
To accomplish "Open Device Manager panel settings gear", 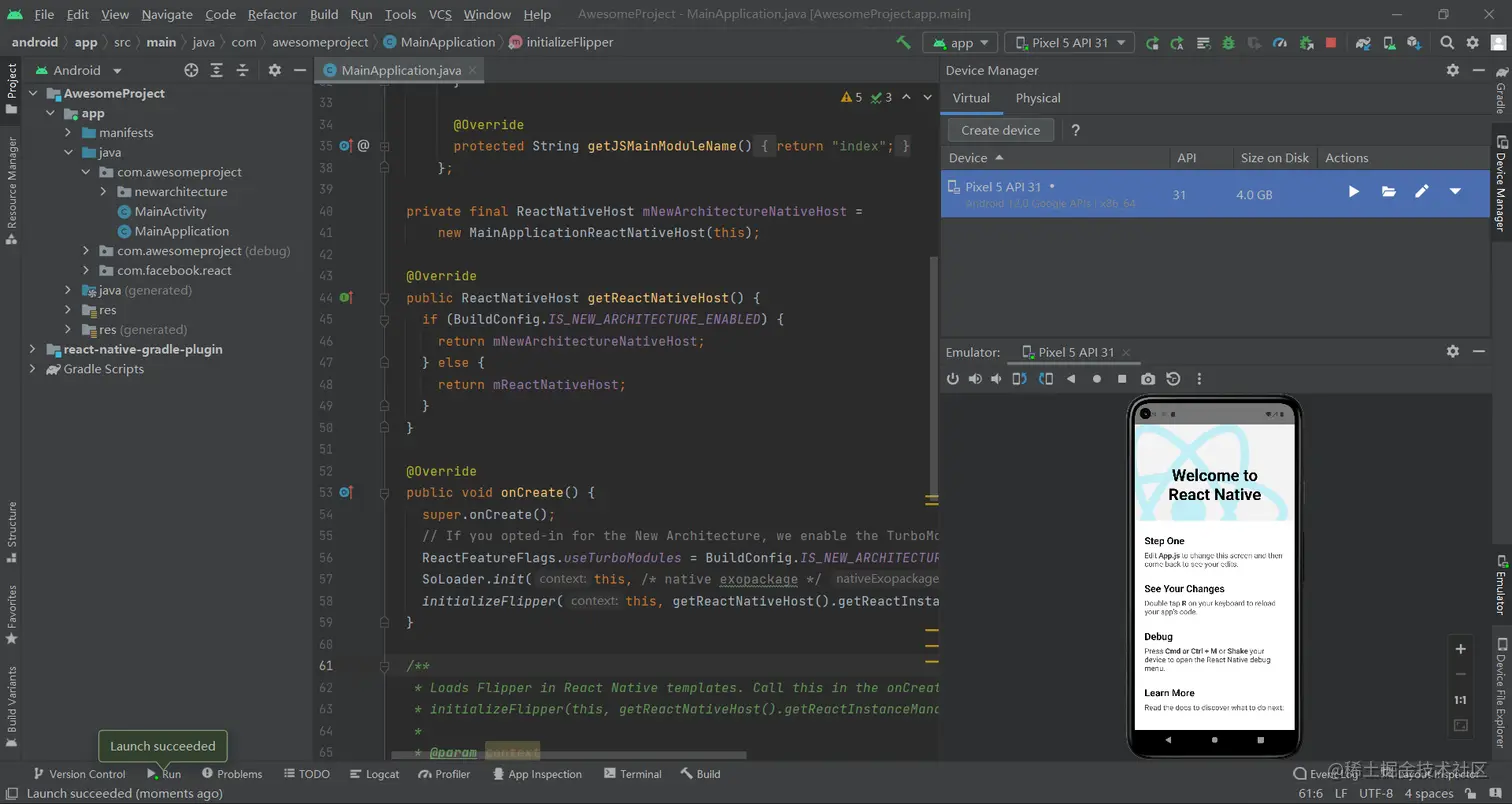I will pos(1453,70).
